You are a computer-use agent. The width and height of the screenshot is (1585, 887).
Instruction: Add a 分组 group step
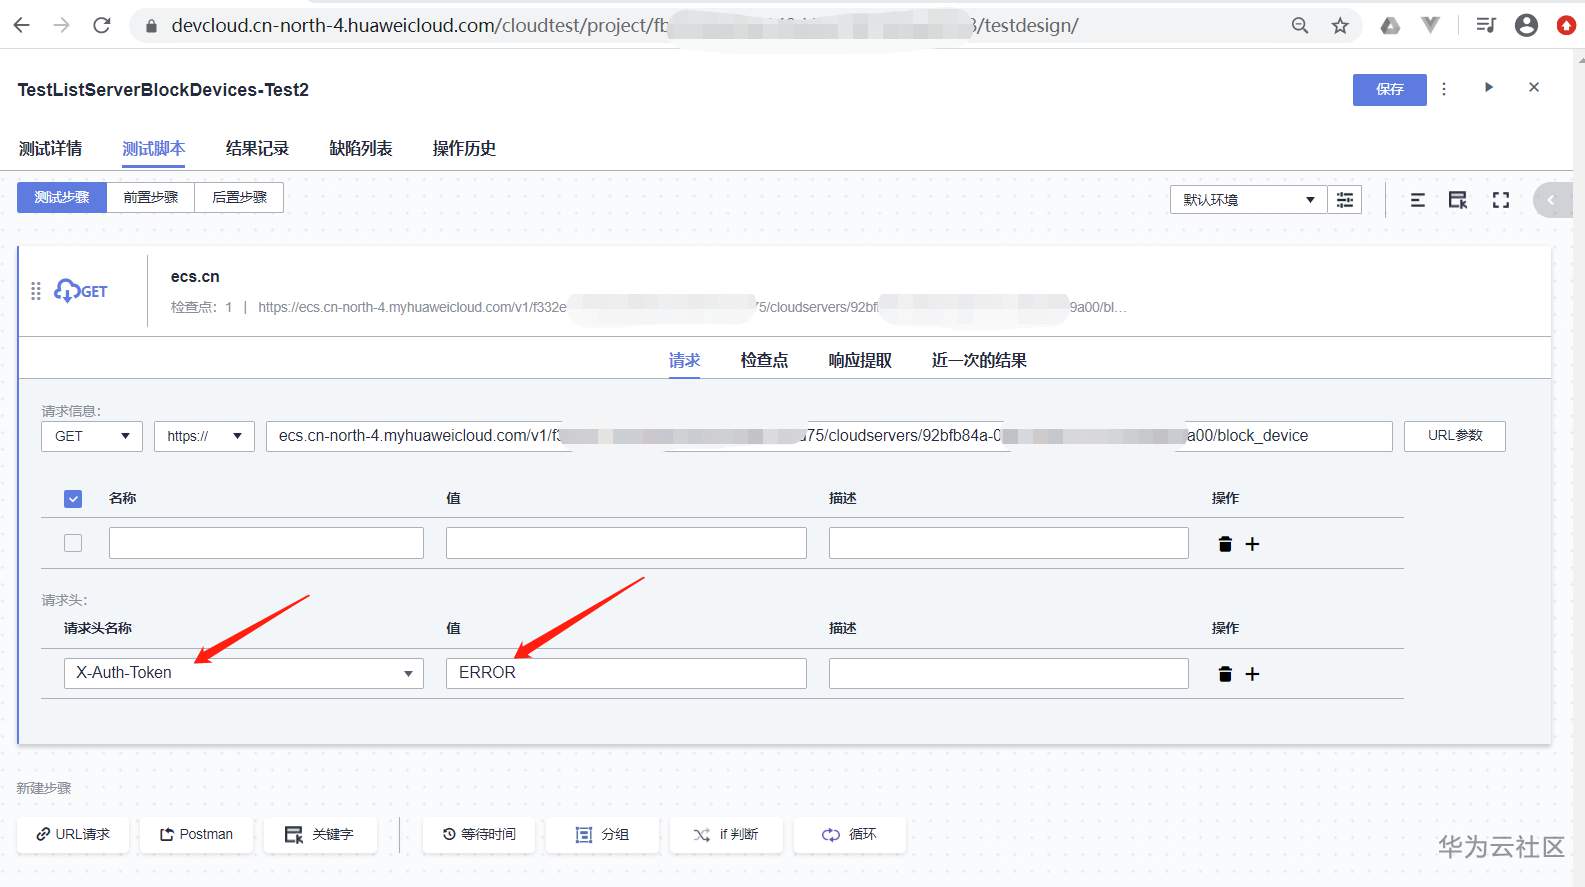click(602, 835)
